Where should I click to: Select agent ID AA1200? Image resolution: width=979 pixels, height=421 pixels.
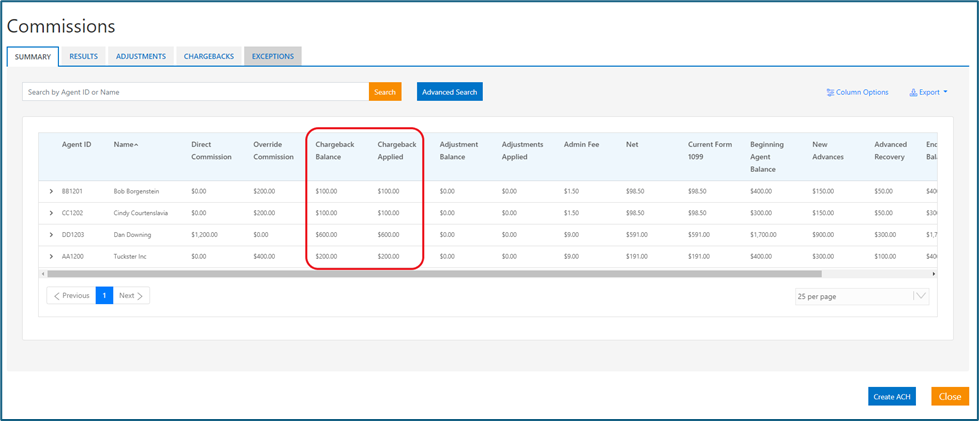(72, 257)
